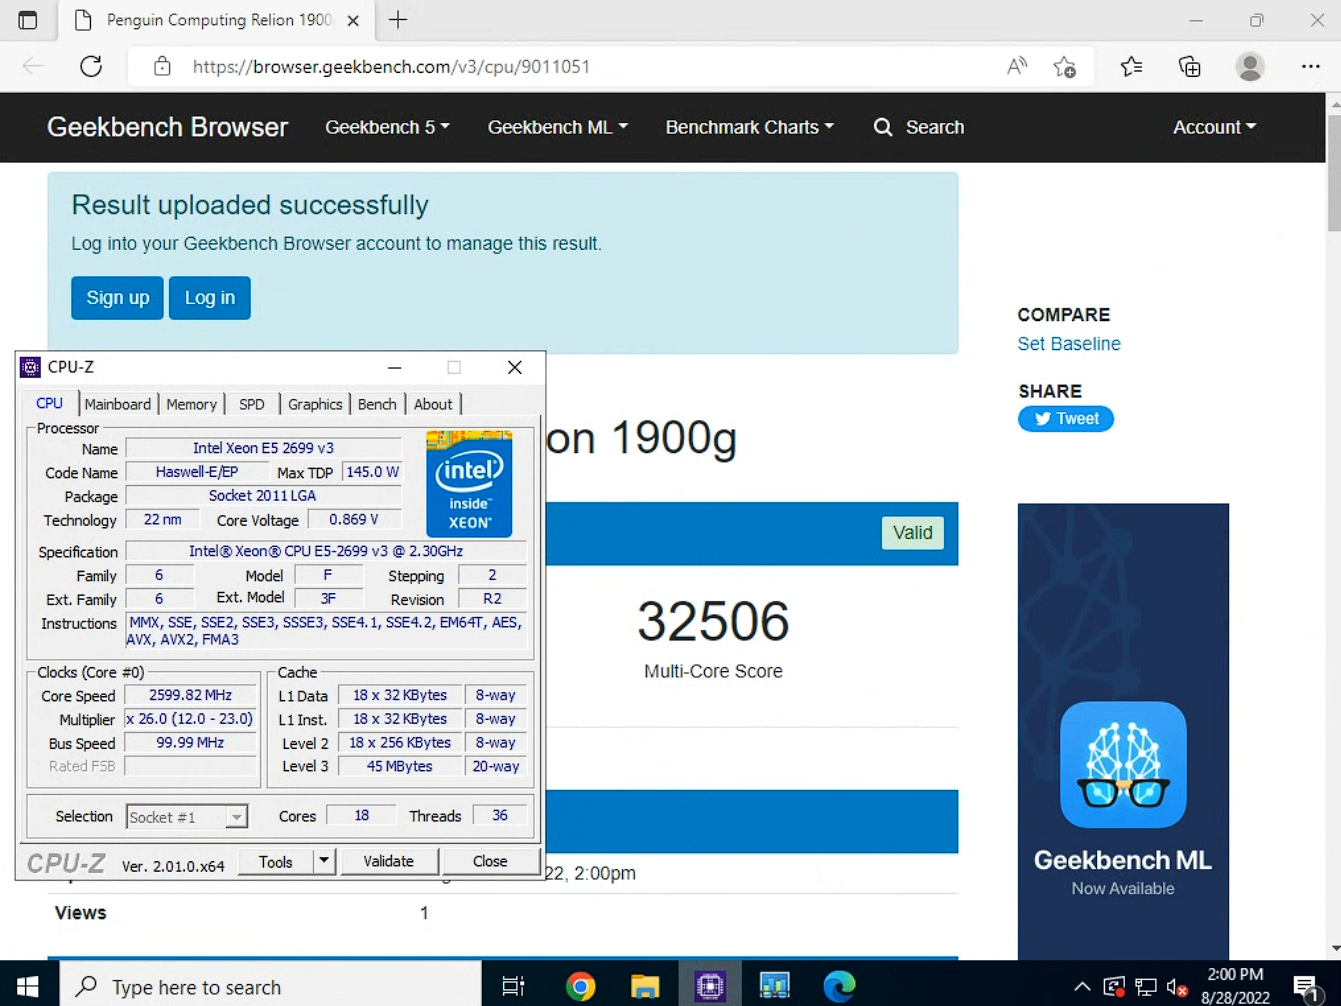Click the Tools button in CPU-Z
The width and height of the screenshot is (1341, 1006).
click(275, 861)
